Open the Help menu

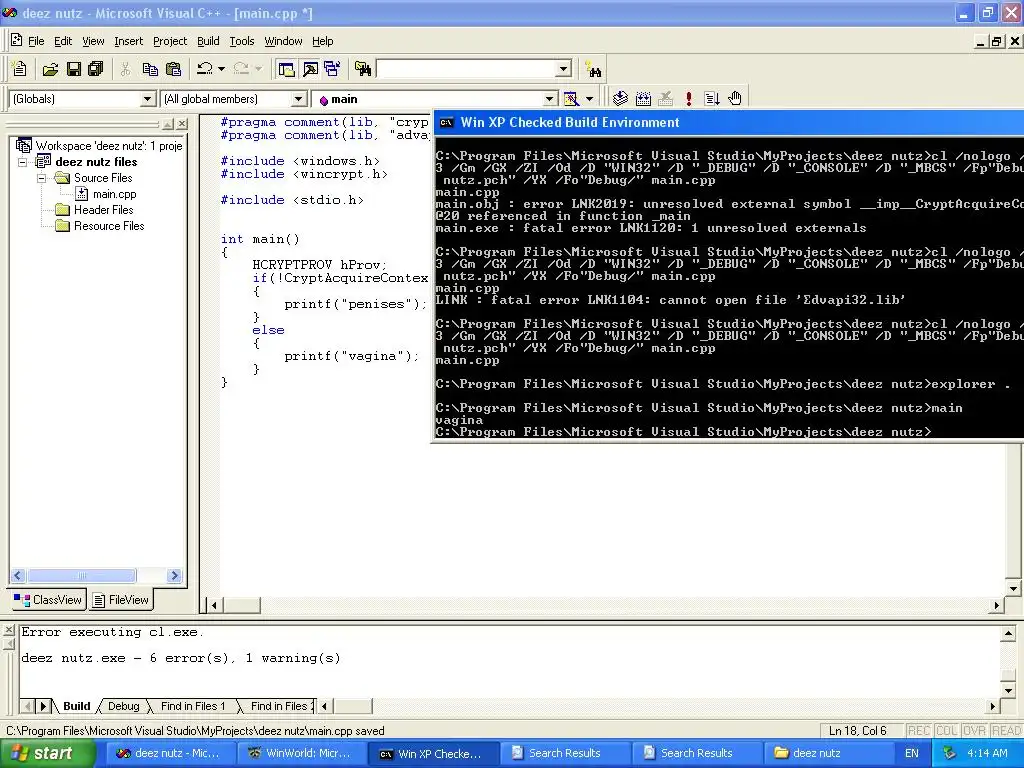pos(323,41)
